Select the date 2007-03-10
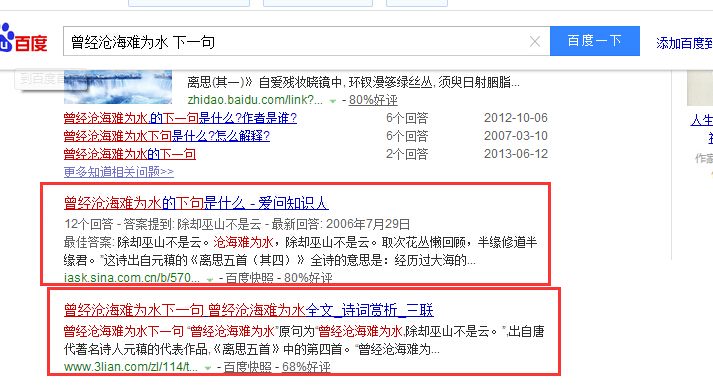Screen dimensions: 713x386 pos(516,136)
